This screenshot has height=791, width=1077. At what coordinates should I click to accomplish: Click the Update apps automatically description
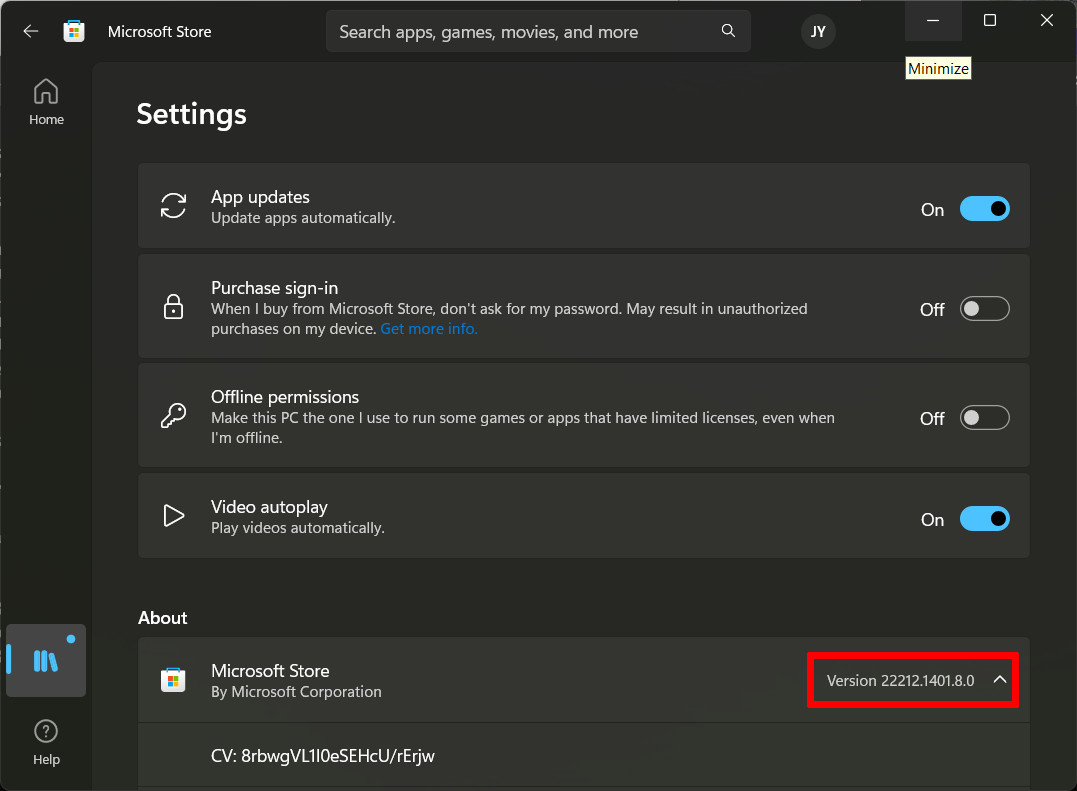303,218
